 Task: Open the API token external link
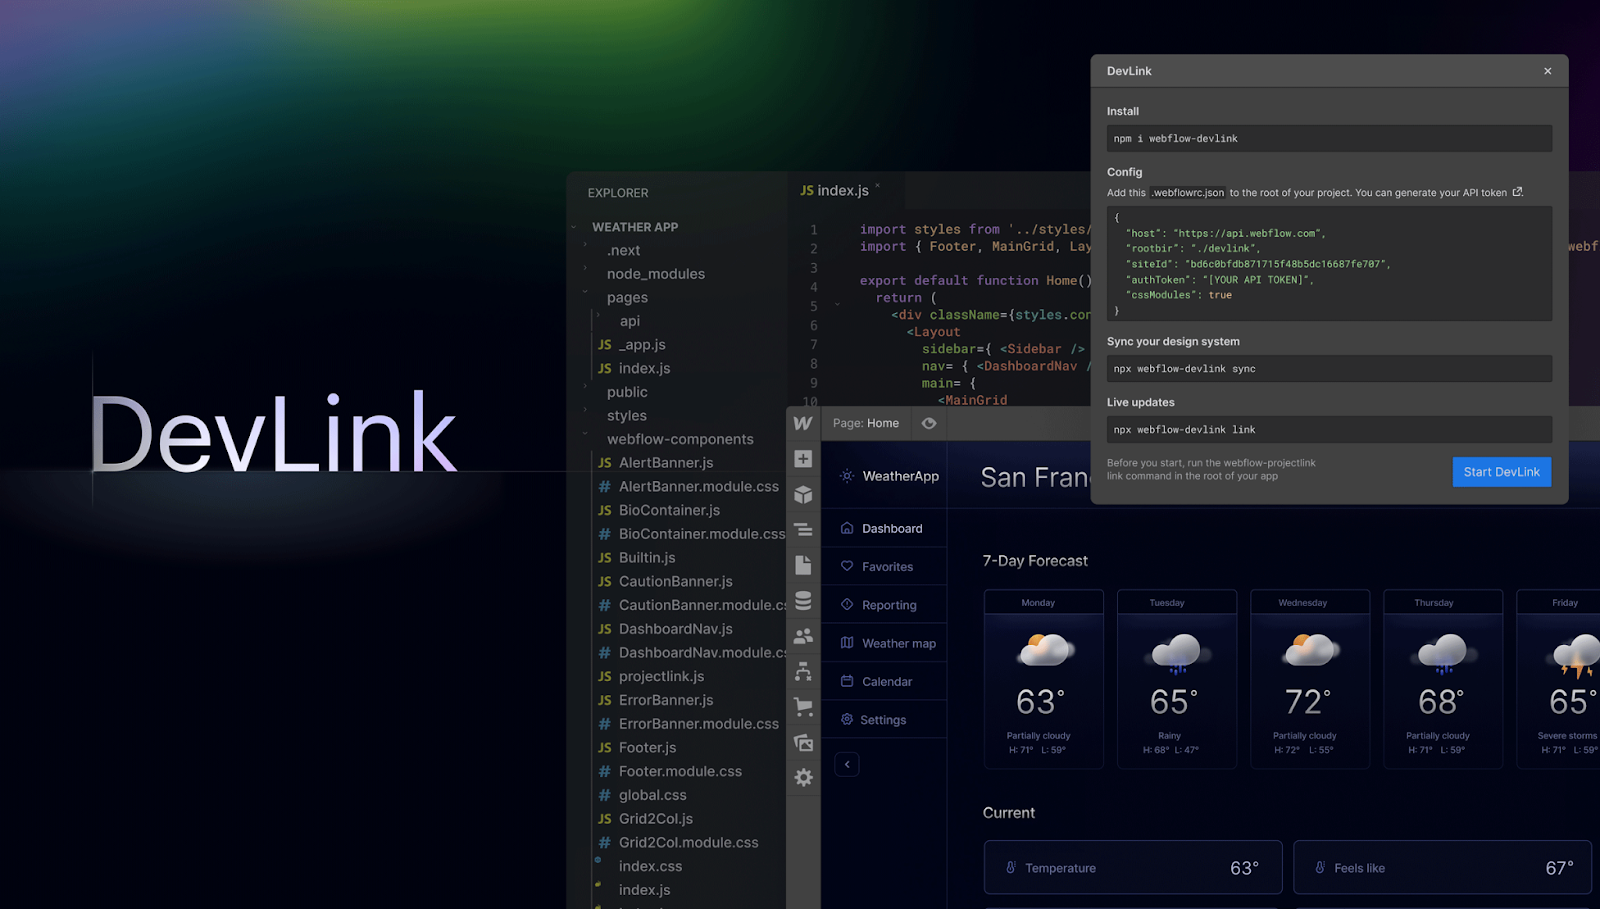point(1517,192)
